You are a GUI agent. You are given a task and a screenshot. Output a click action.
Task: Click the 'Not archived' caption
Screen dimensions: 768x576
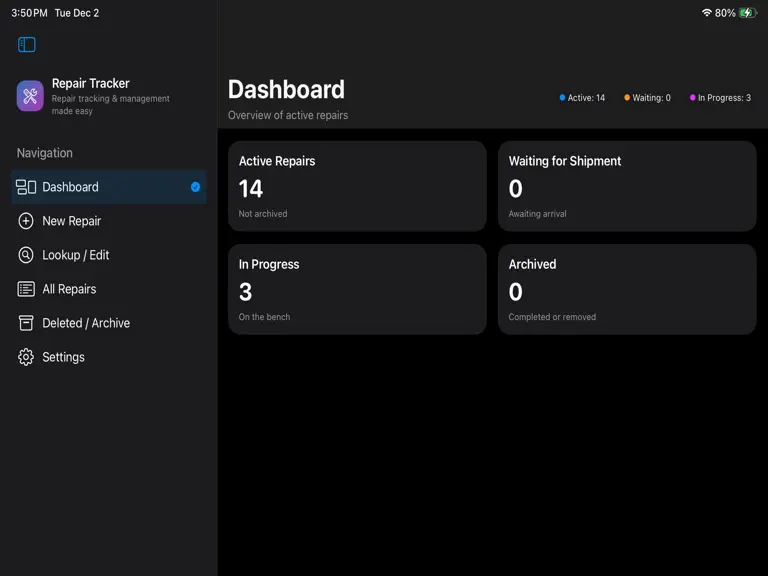pos(263,214)
